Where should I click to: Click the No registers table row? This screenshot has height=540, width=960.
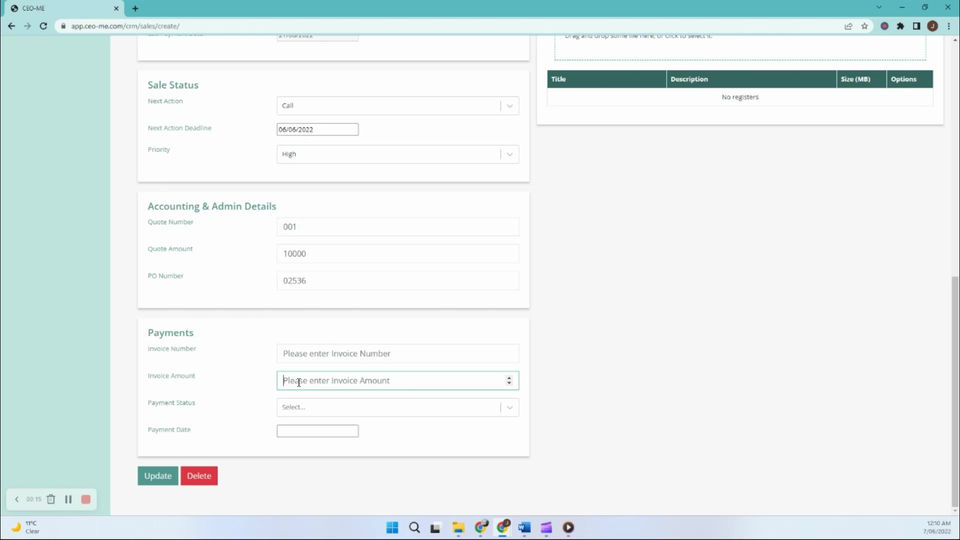pyautogui.click(x=740, y=97)
